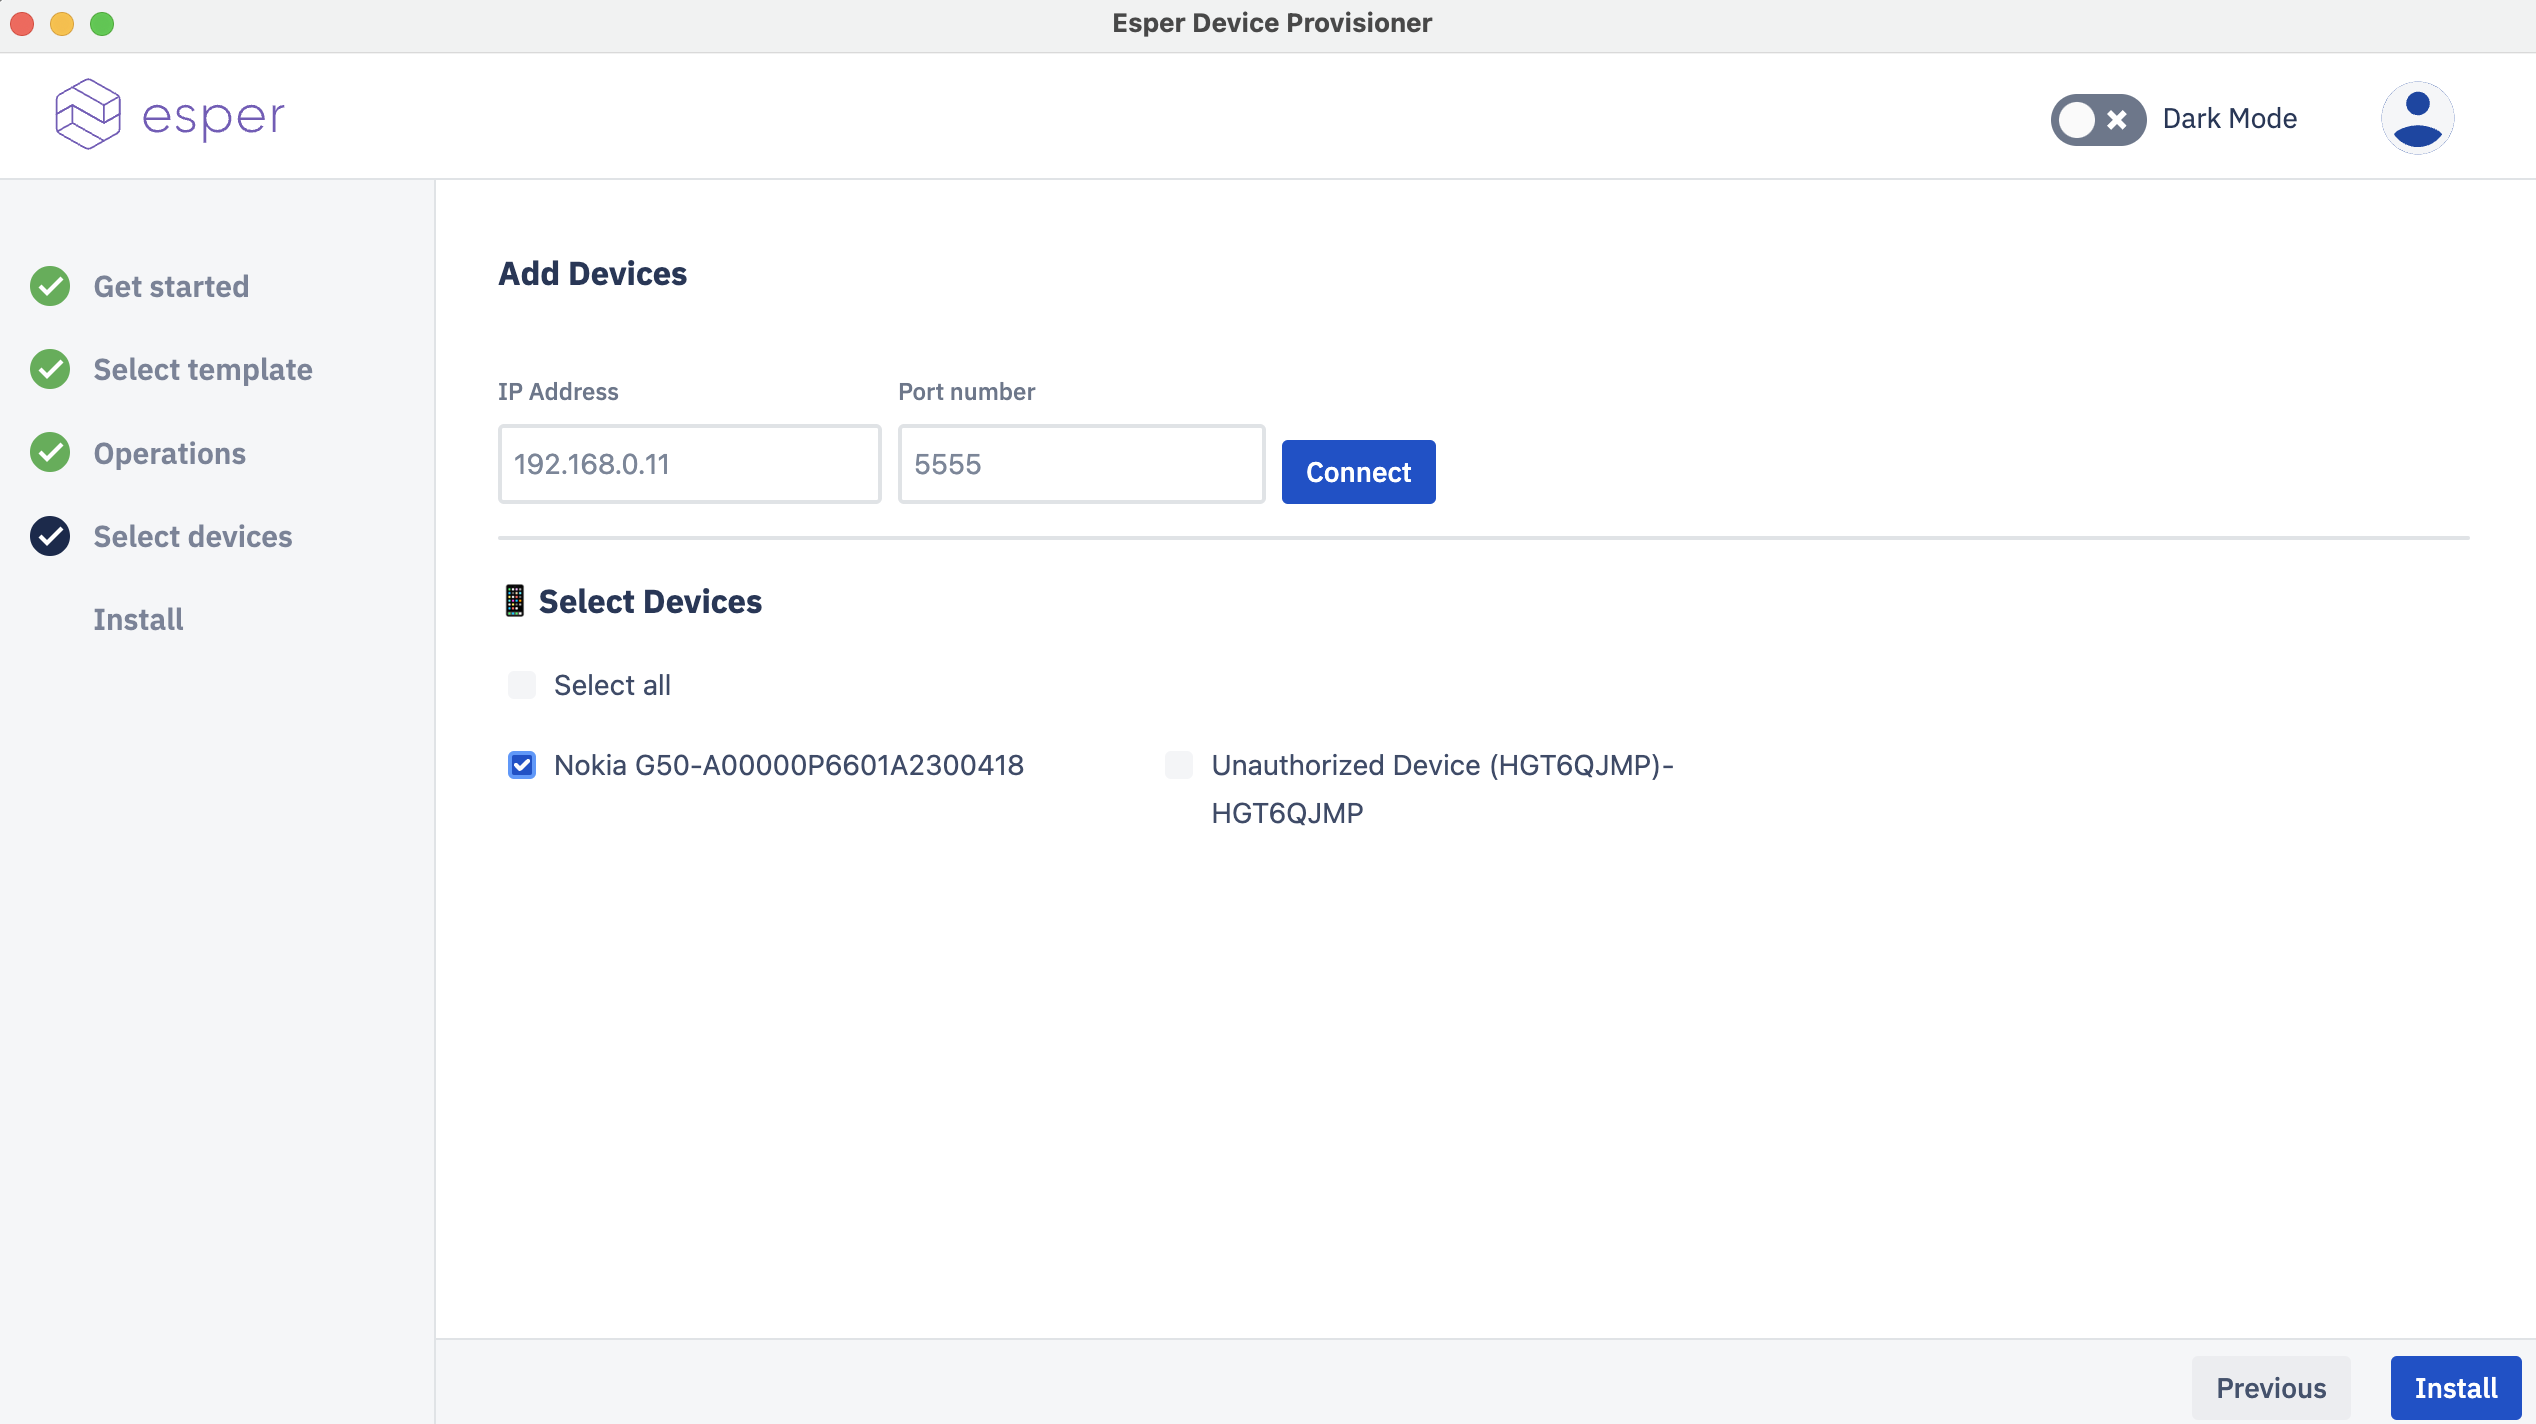Open the Install step in sidebar
The width and height of the screenshot is (2536, 1424).
point(138,619)
